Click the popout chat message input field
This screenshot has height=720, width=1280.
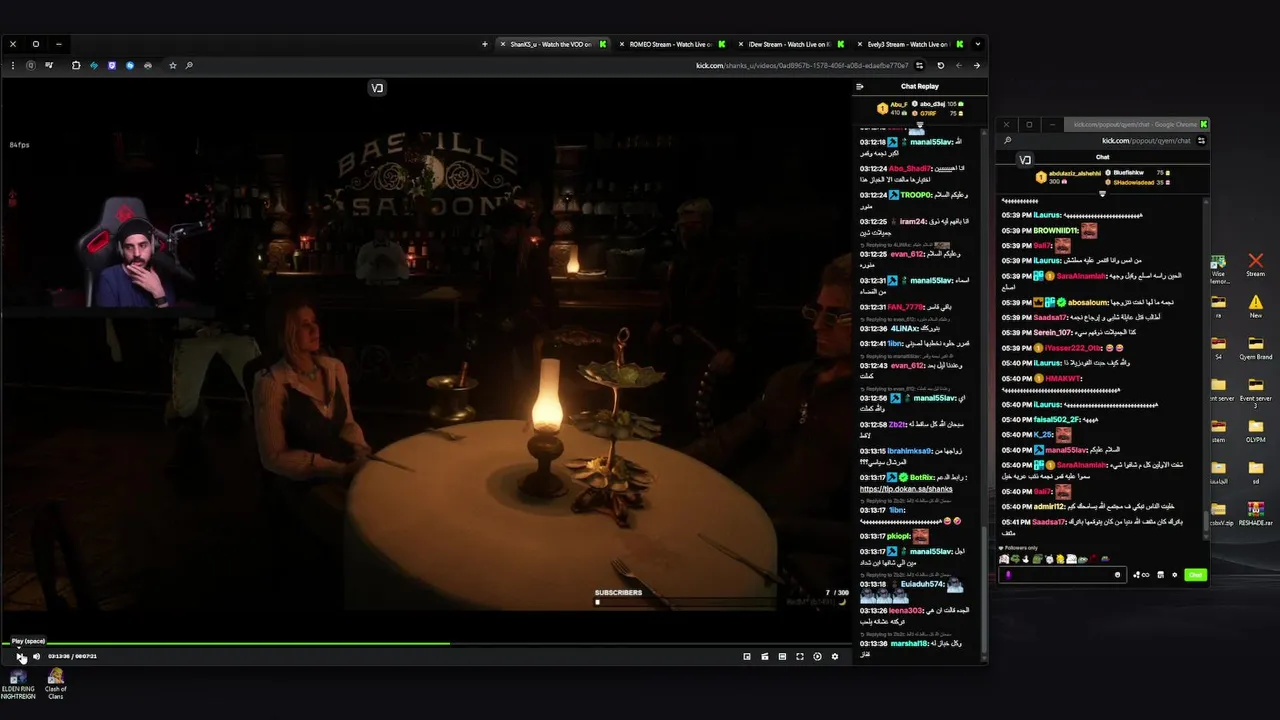point(1062,575)
